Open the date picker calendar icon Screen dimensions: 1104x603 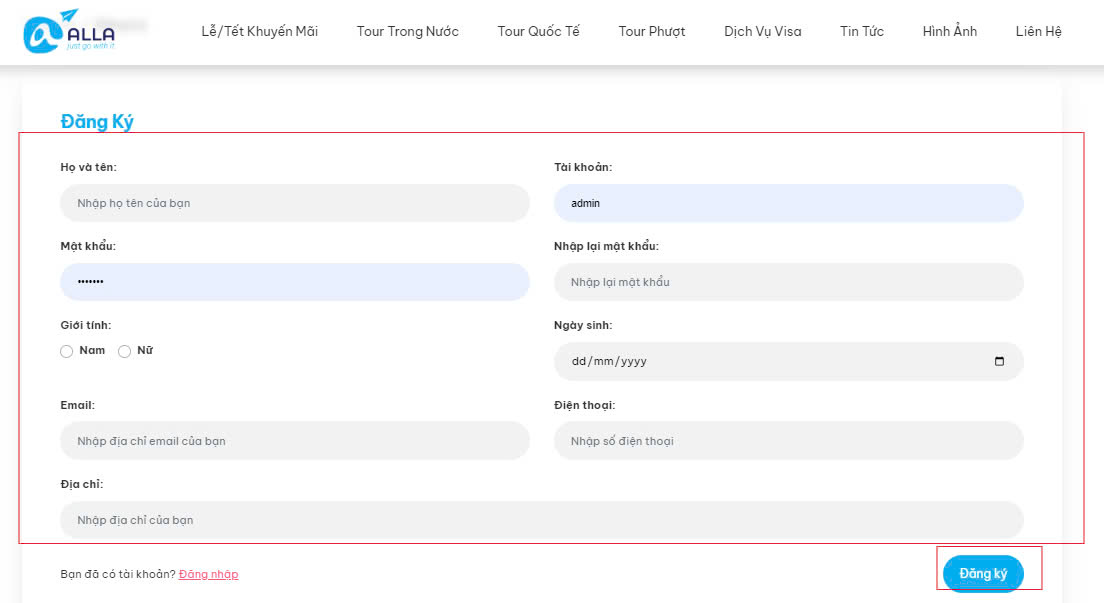pyautogui.click(x=999, y=361)
